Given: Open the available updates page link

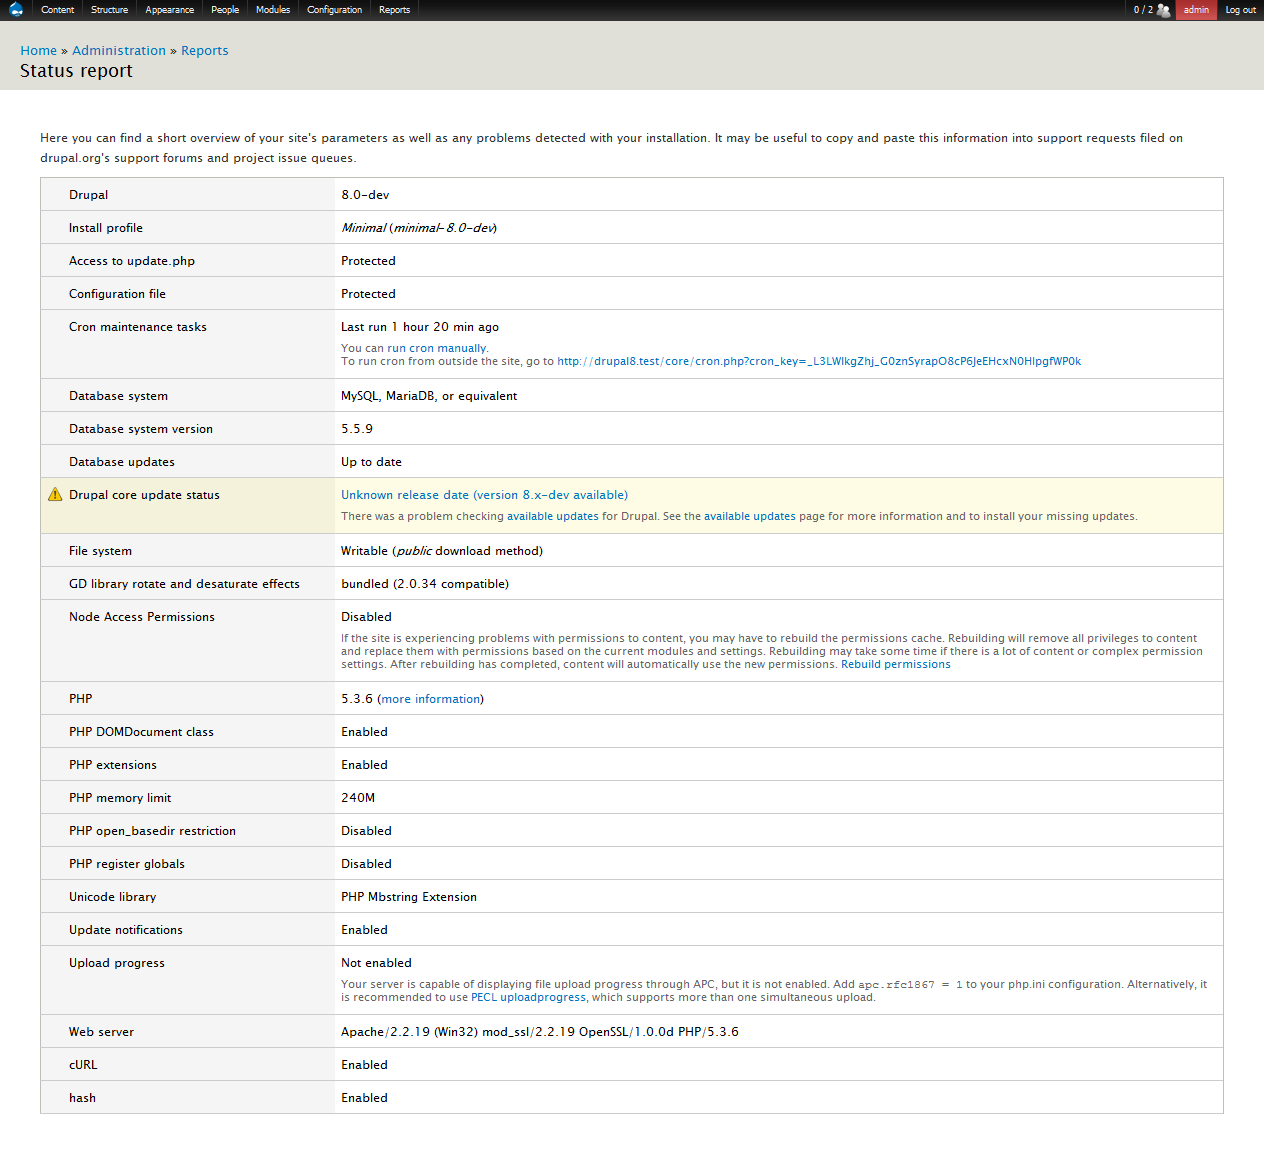Looking at the screenshot, I should [750, 516].
